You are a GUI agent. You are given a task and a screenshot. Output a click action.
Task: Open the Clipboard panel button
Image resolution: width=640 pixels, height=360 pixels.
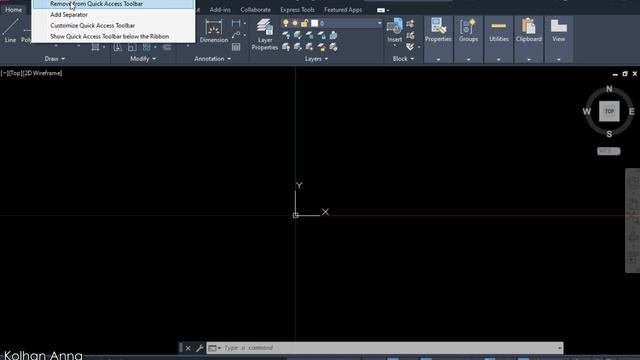tap(529, 31)
